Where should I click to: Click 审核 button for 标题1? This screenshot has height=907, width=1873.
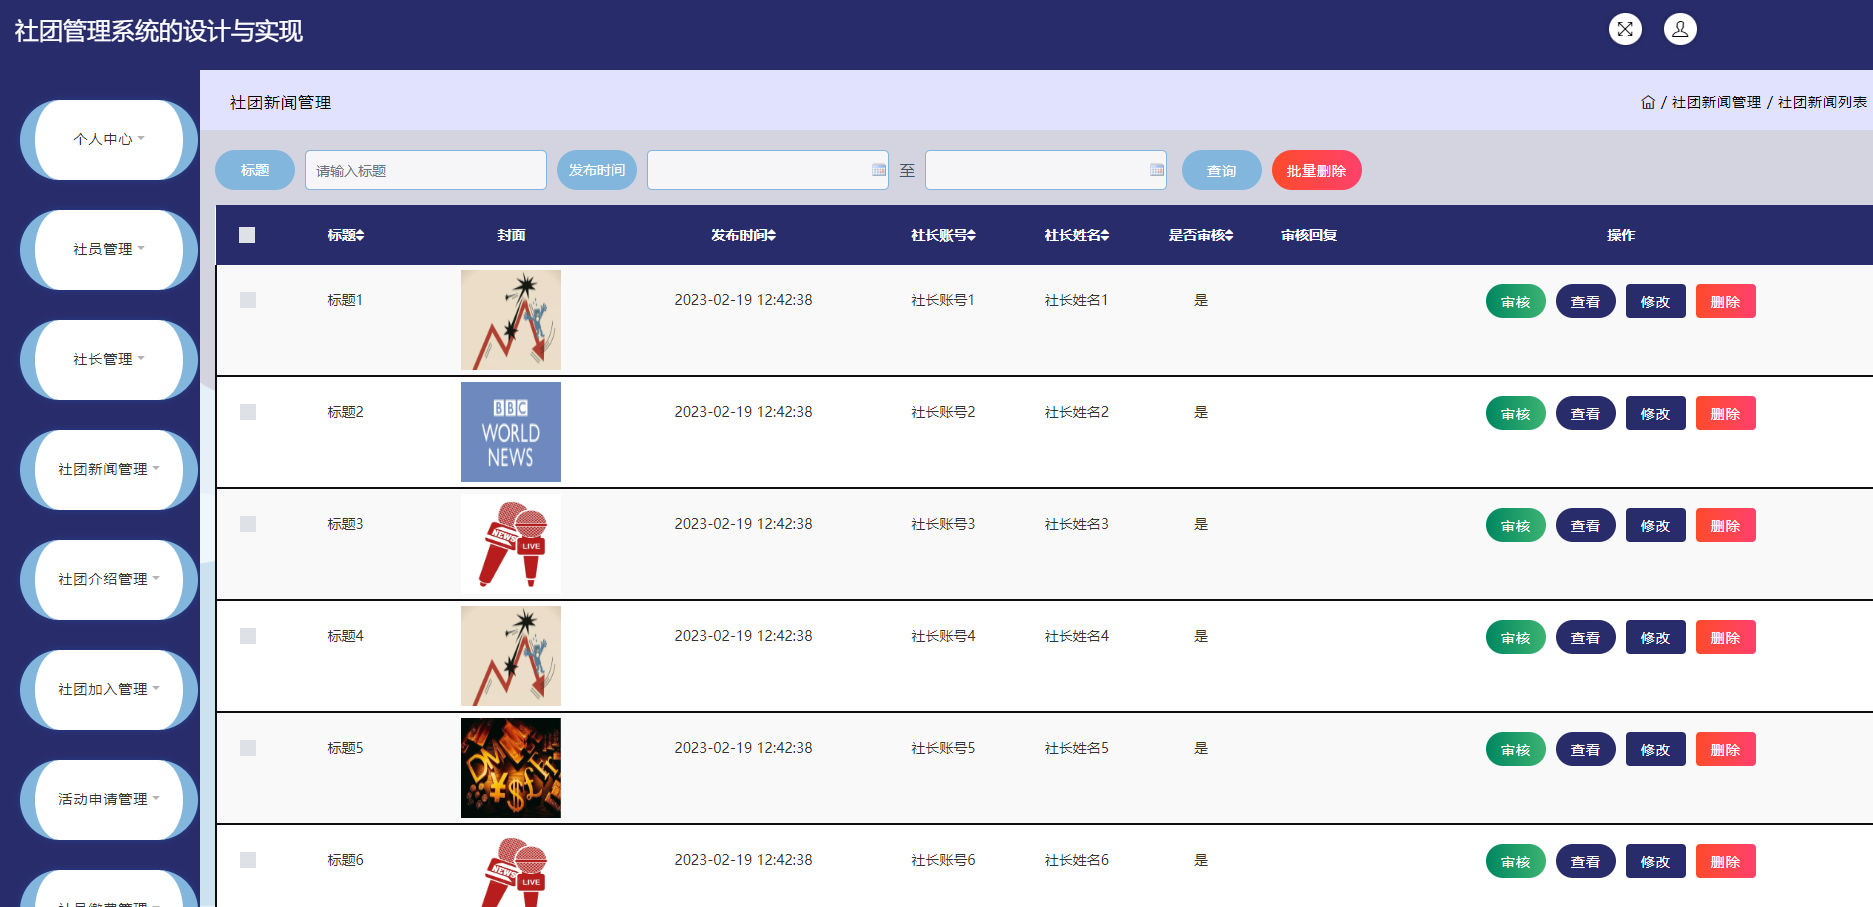tap(1516, 301)
